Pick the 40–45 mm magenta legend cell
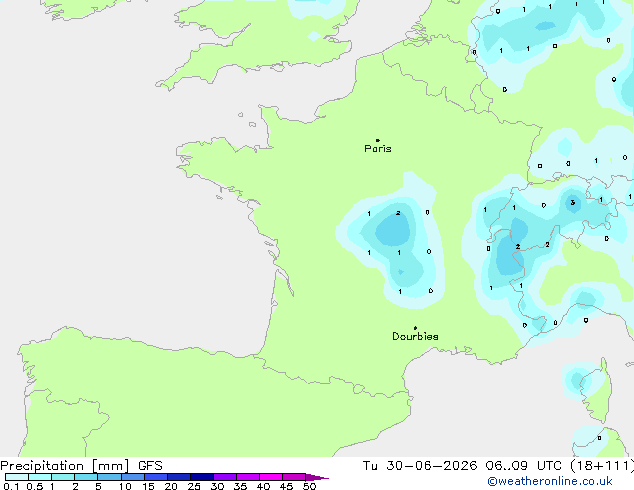 click(x=271, y=477)
